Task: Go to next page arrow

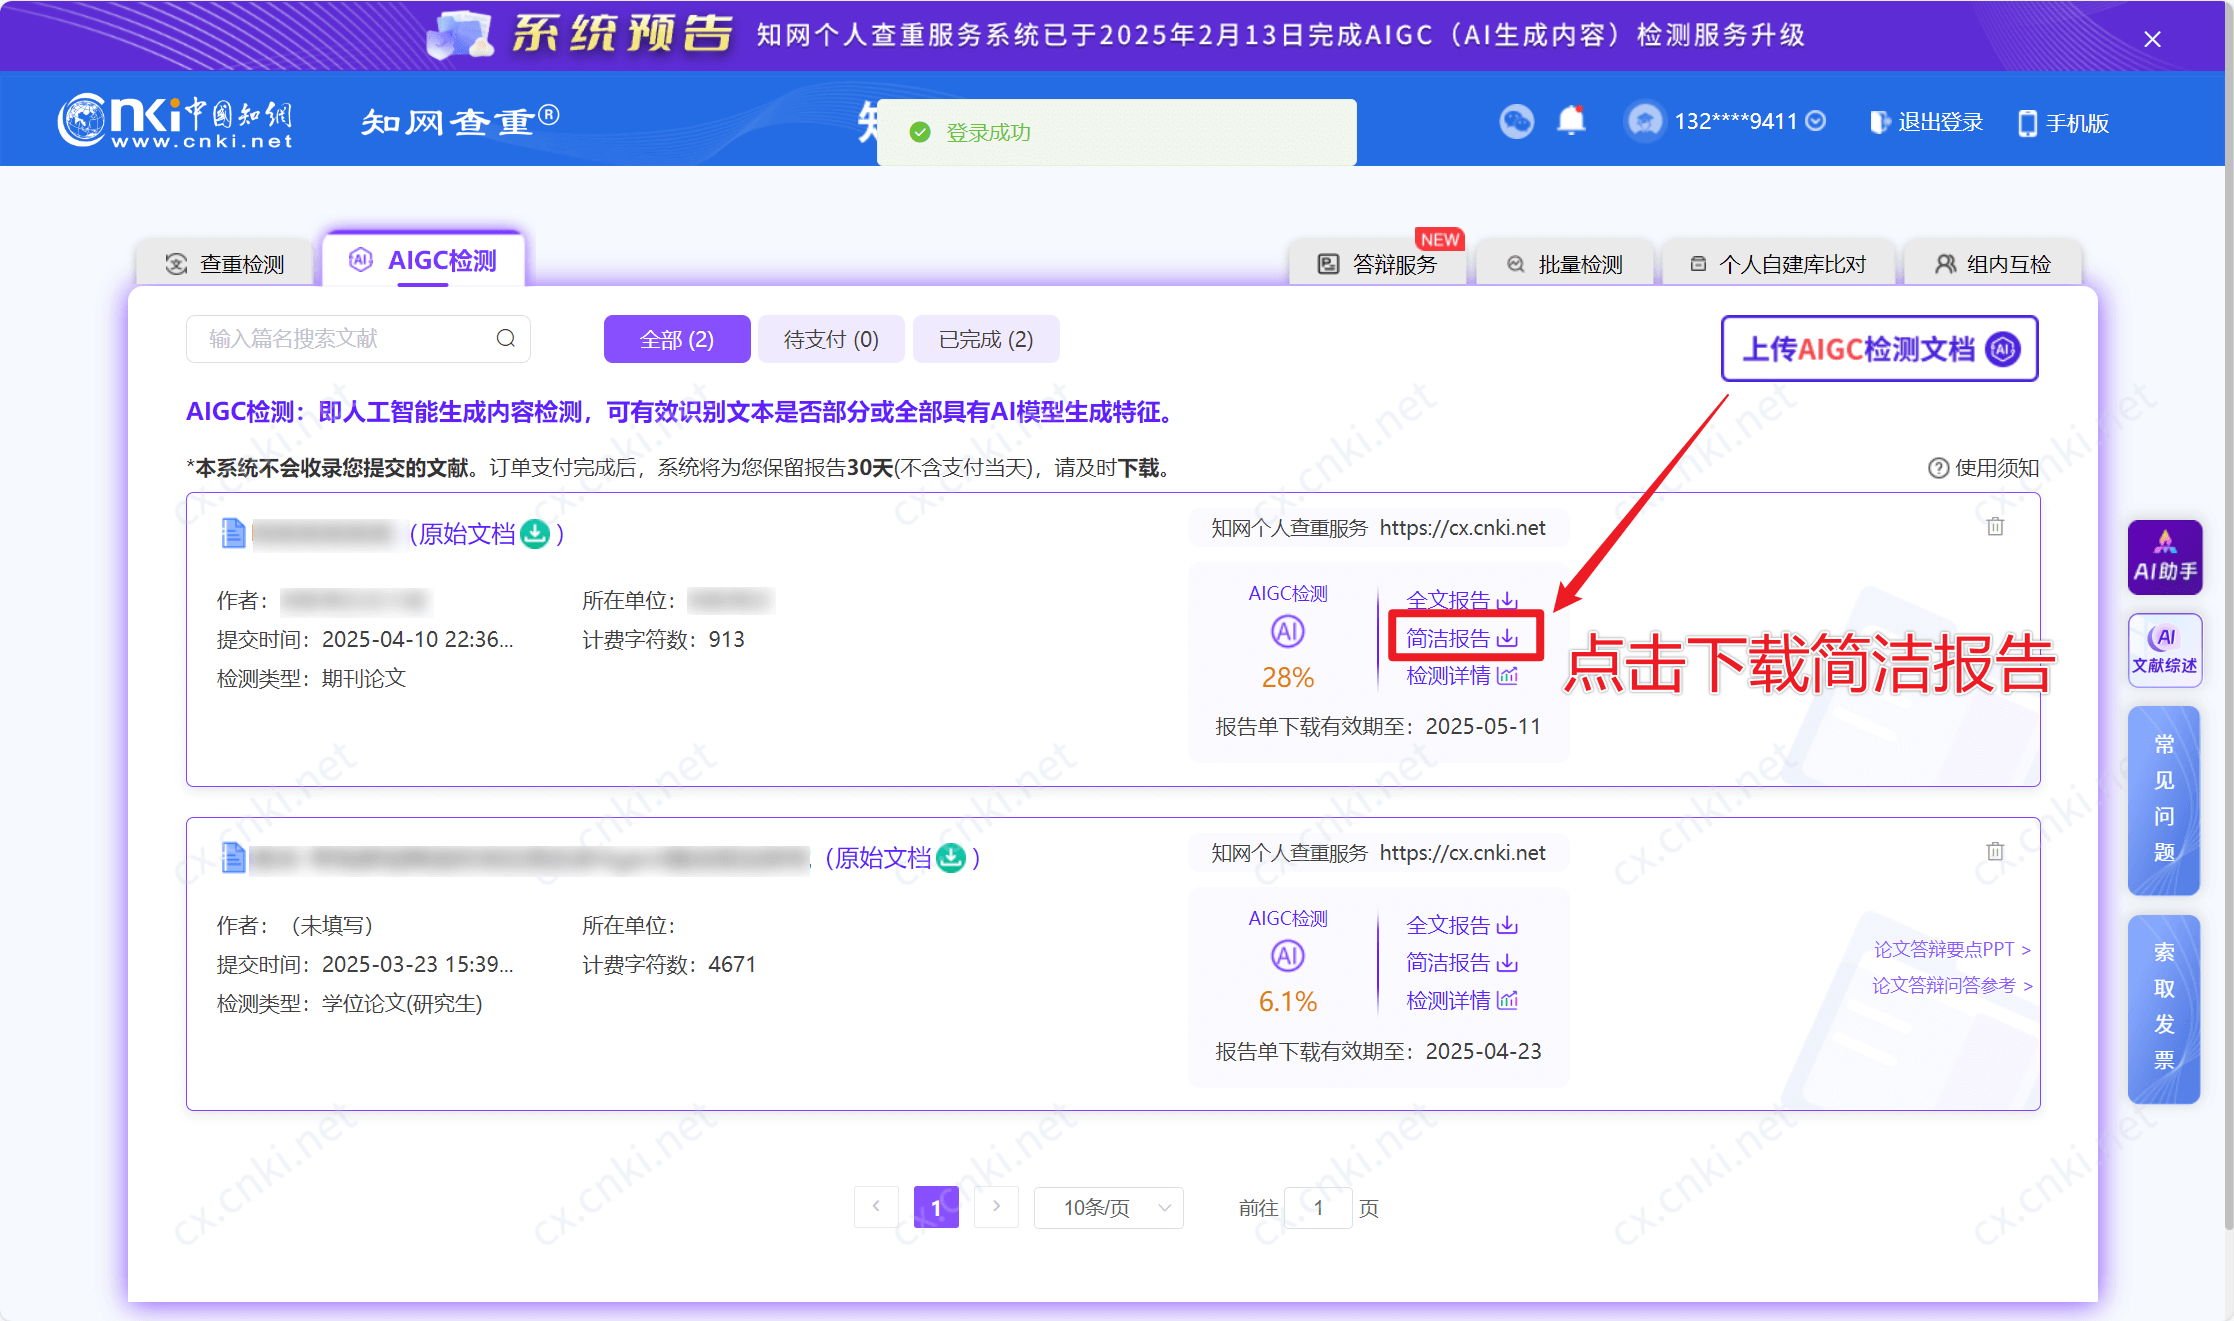Action: click(x=996, y=1207)
